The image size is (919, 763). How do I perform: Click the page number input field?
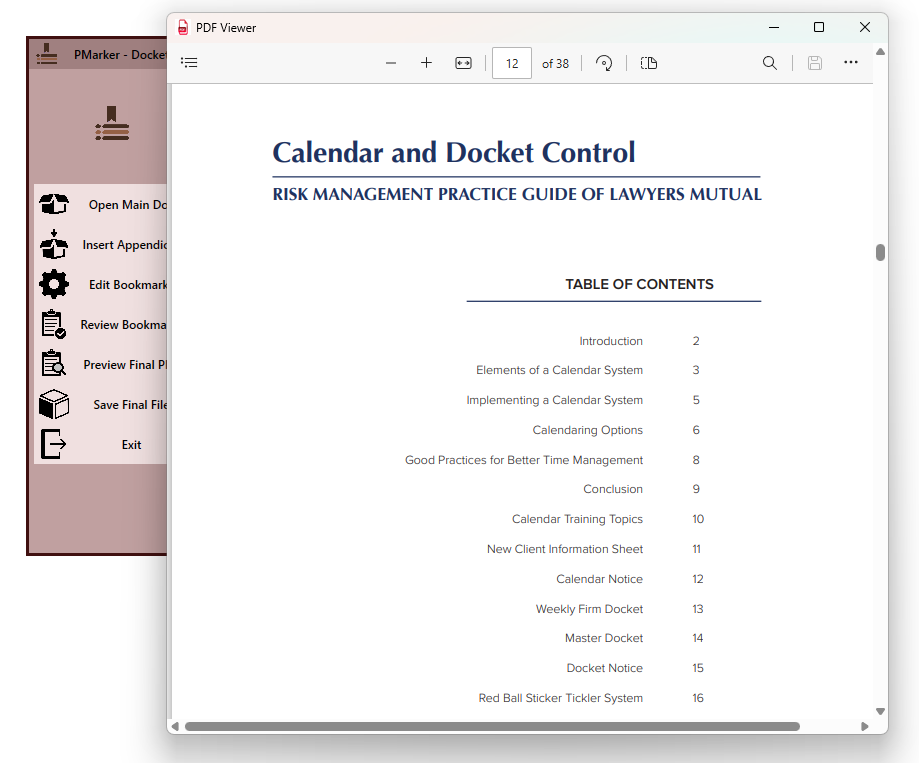512,63
